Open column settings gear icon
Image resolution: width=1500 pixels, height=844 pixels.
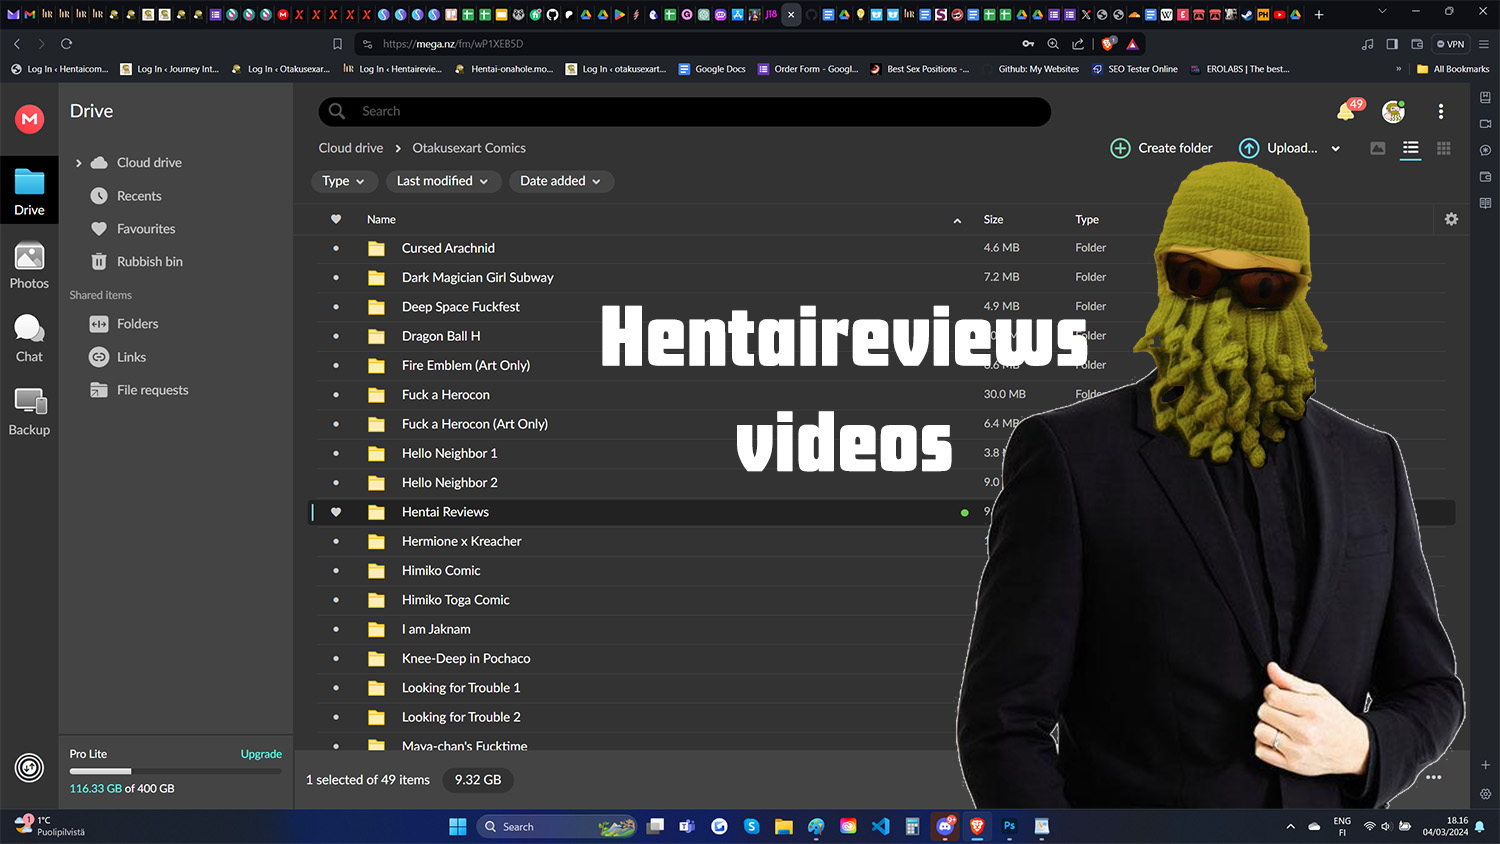click(1451, 219)
